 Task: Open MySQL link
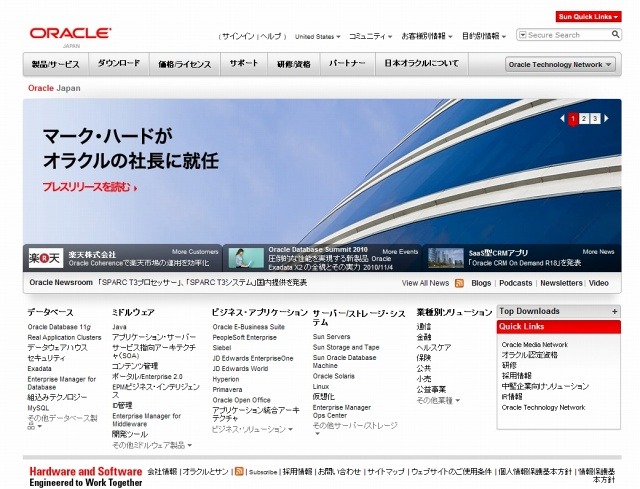point(38,408)
